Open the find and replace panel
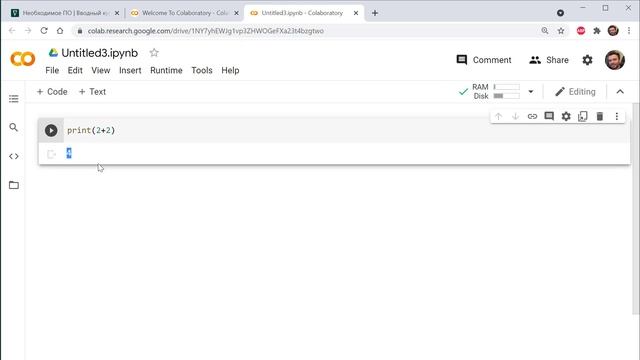Viewport: 640px width, 360px height. click(13, 127)
